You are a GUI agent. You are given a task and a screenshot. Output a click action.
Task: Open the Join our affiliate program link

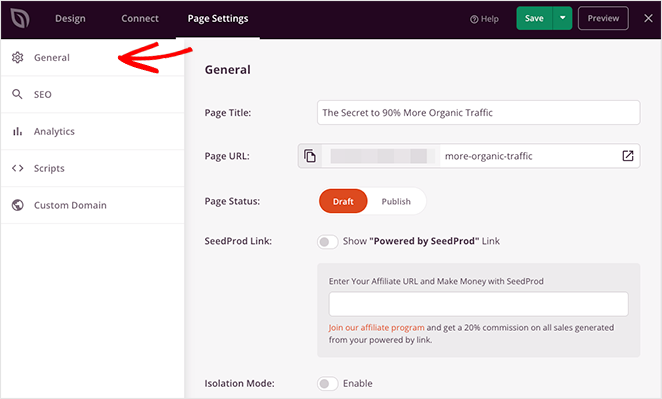pyautogui.click(x=377, y=328)
